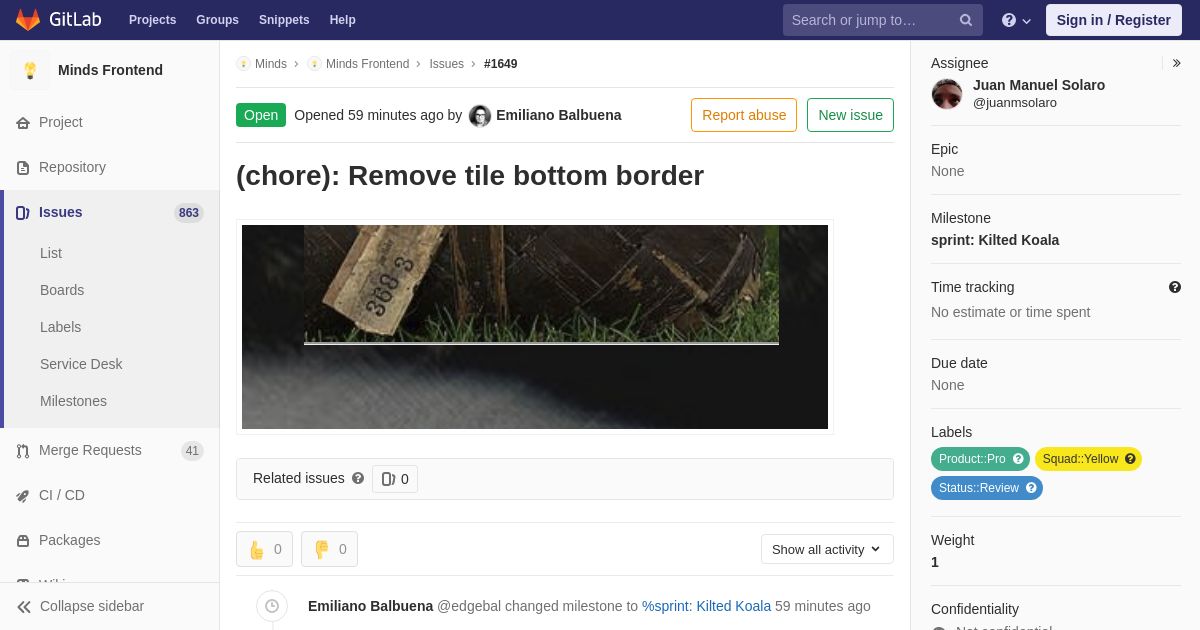Open the Groups menu
This screenshot has height=630, width=1200.
click(217, 20)
